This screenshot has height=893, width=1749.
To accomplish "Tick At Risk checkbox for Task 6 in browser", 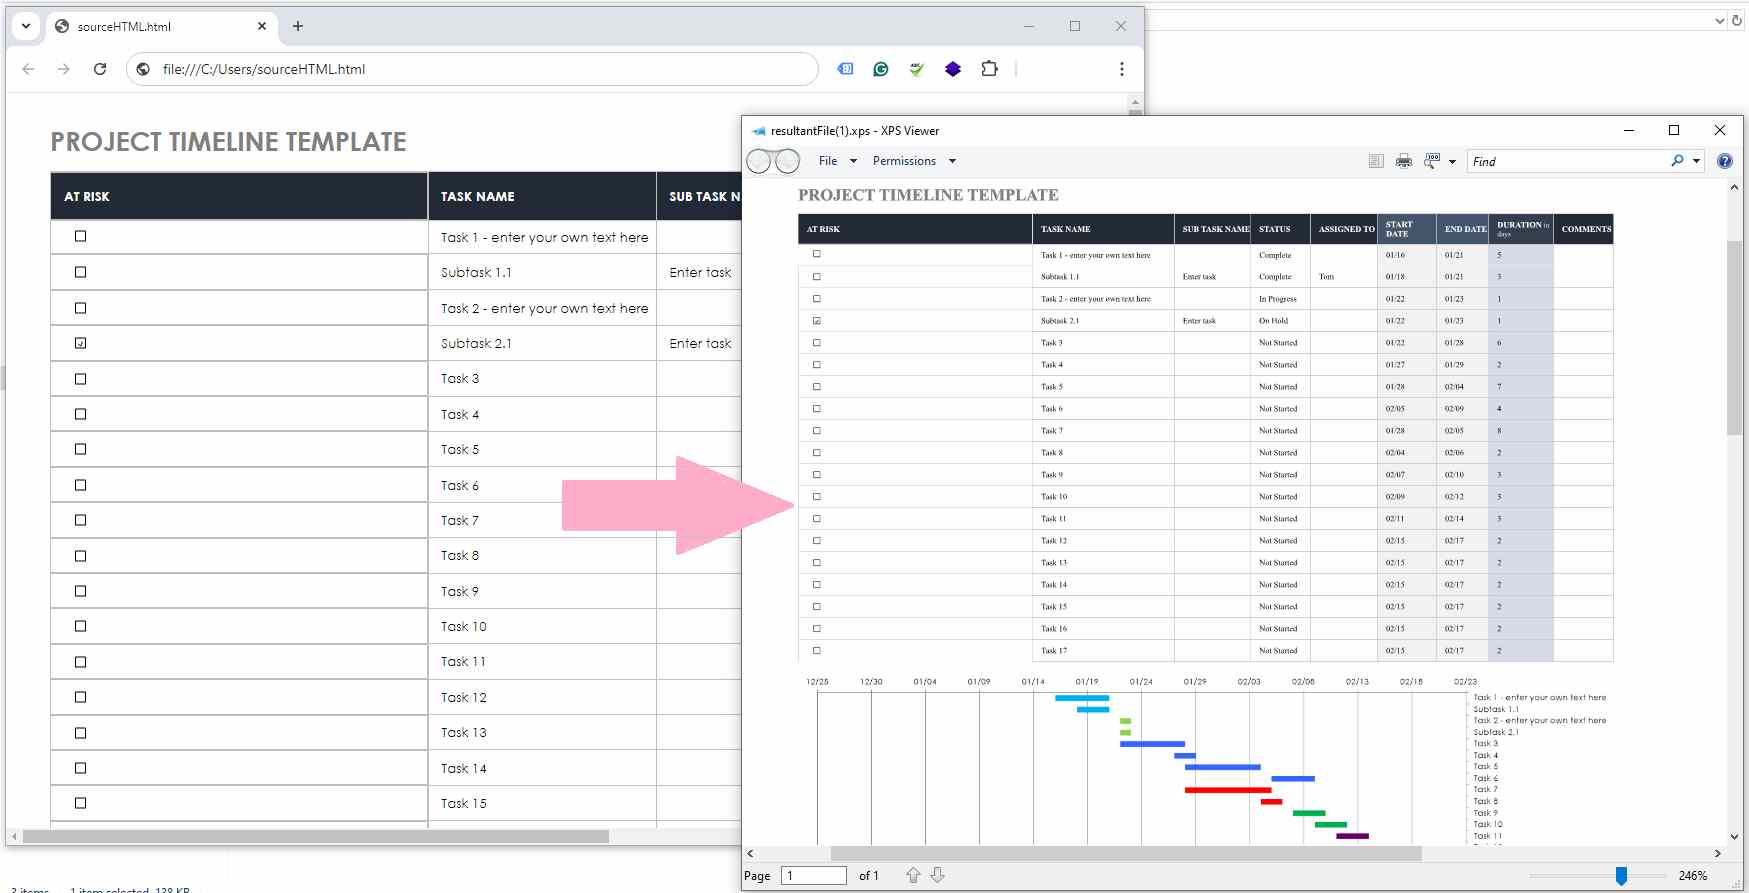I will (81, 485).
